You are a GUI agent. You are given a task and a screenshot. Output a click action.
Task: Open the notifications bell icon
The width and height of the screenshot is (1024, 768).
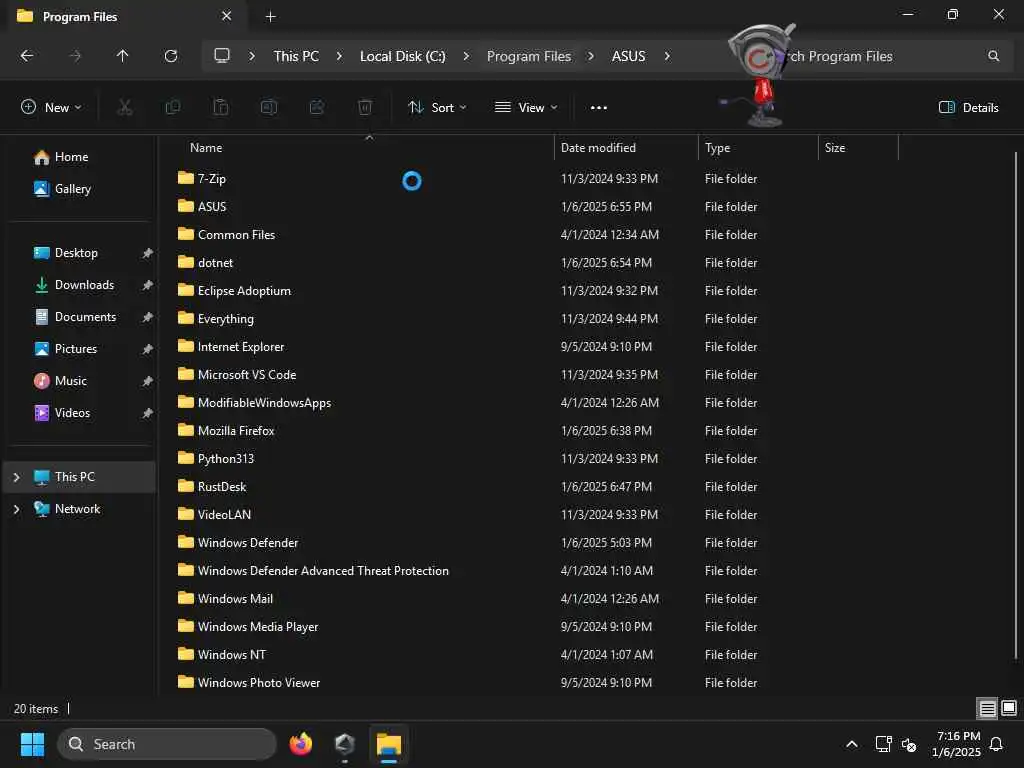[997, 744]
